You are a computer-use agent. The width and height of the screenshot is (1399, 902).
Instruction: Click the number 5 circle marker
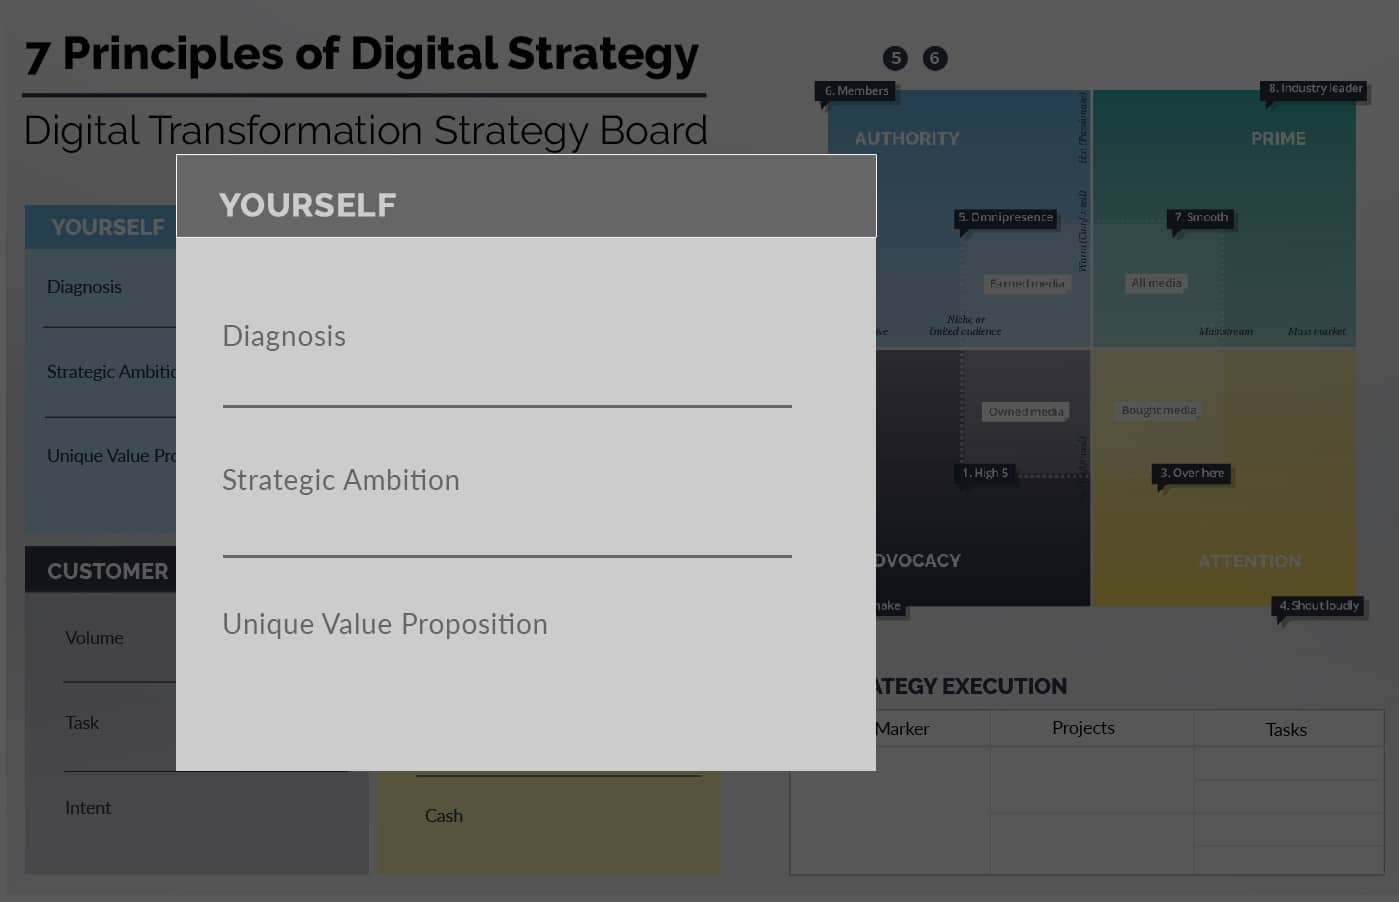coord(896,58)
